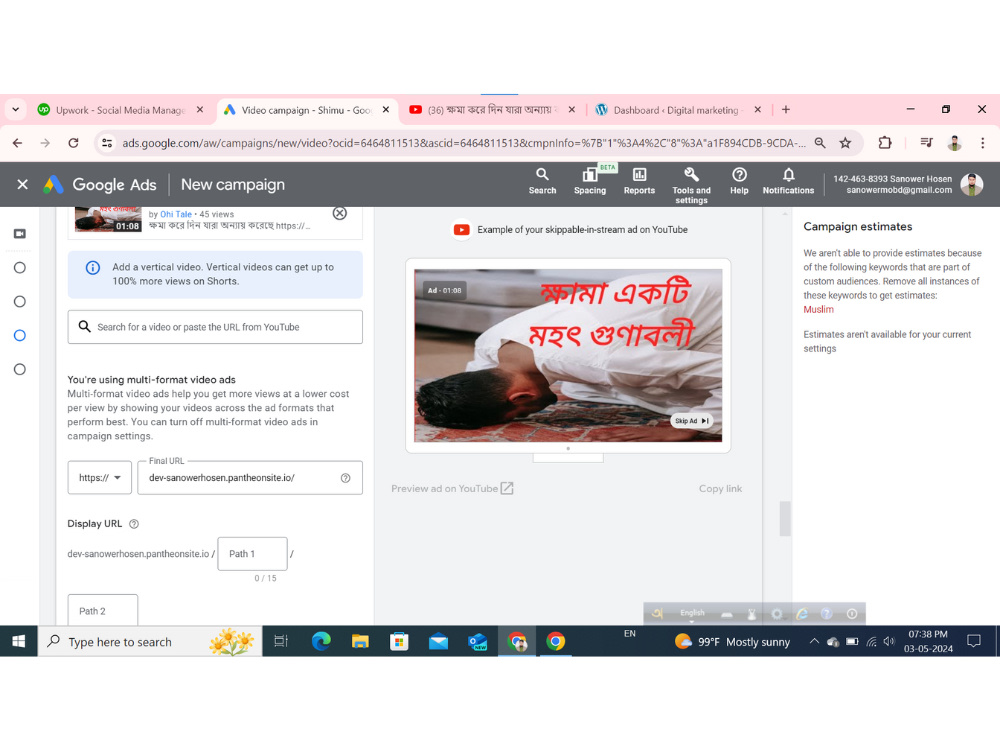This screenshot has height=750, width=1000.
Task: Click the video camera step icon in left rail
Action: (20, 233)
